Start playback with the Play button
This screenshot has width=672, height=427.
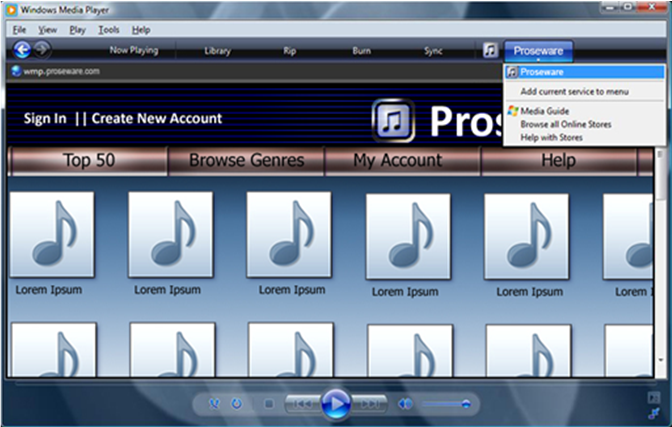point(336,404)
